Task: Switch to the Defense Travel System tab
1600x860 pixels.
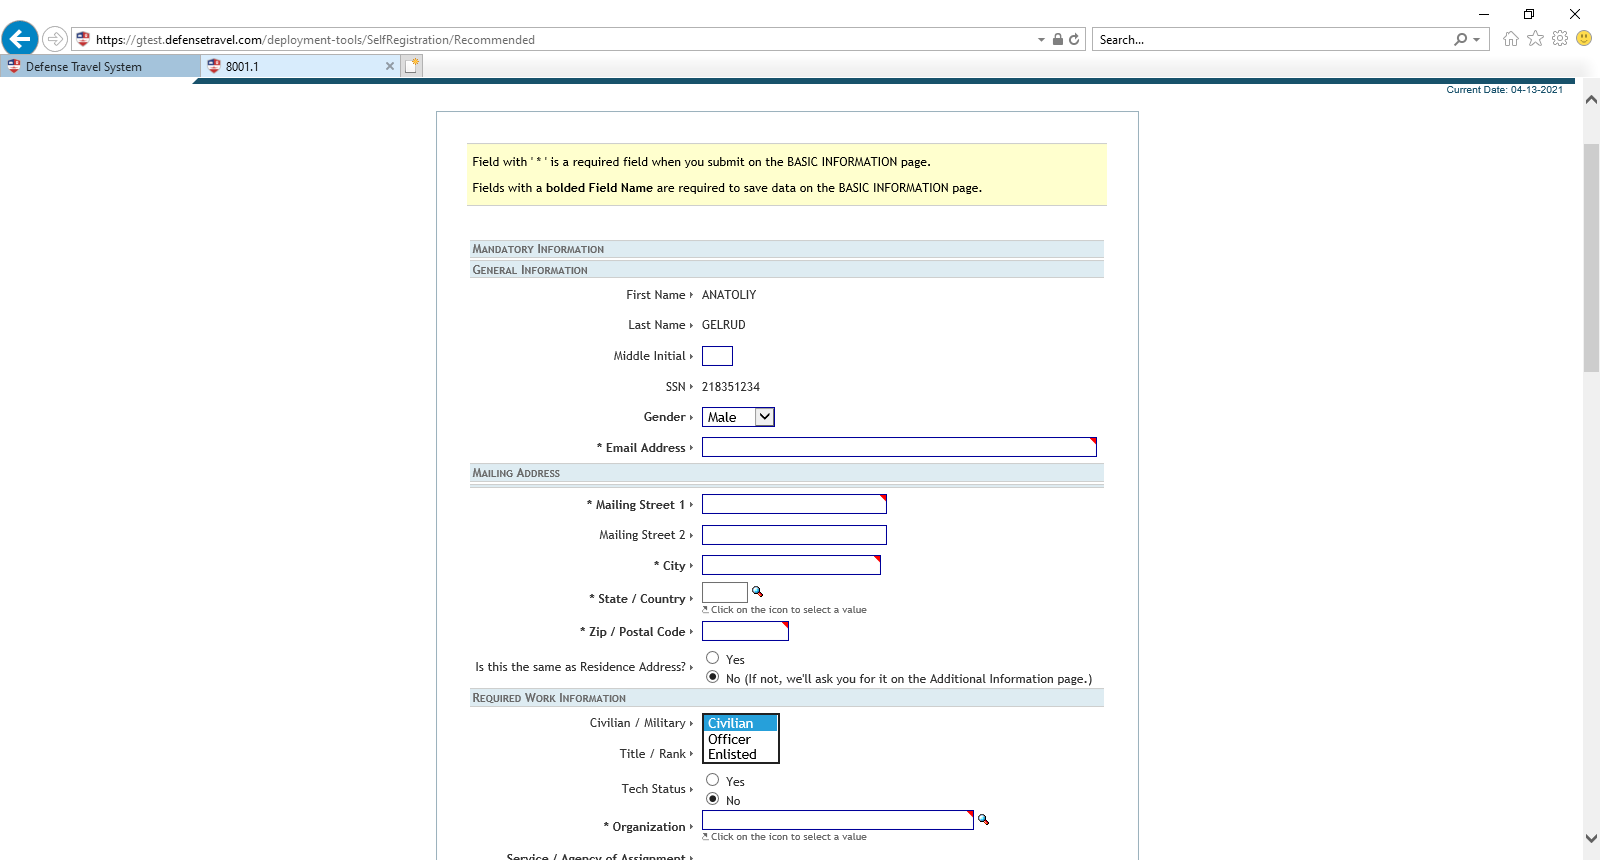Action: 100,66
